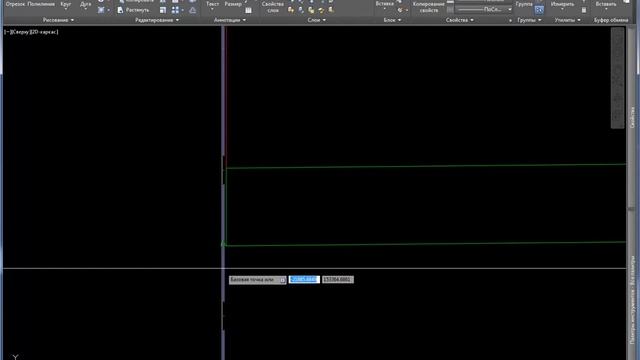The height and width of the screenshot is (360, 640).
Task: Expand the Блок panel
Action: point(392,20)
